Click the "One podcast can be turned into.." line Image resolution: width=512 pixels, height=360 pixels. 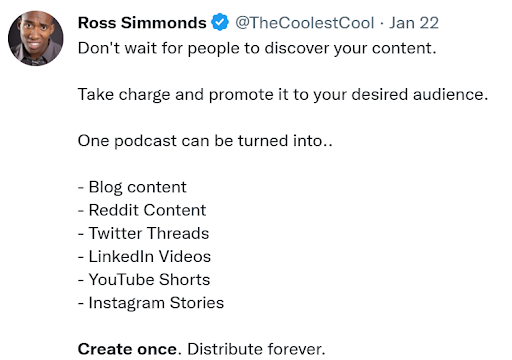coord(205,141)
